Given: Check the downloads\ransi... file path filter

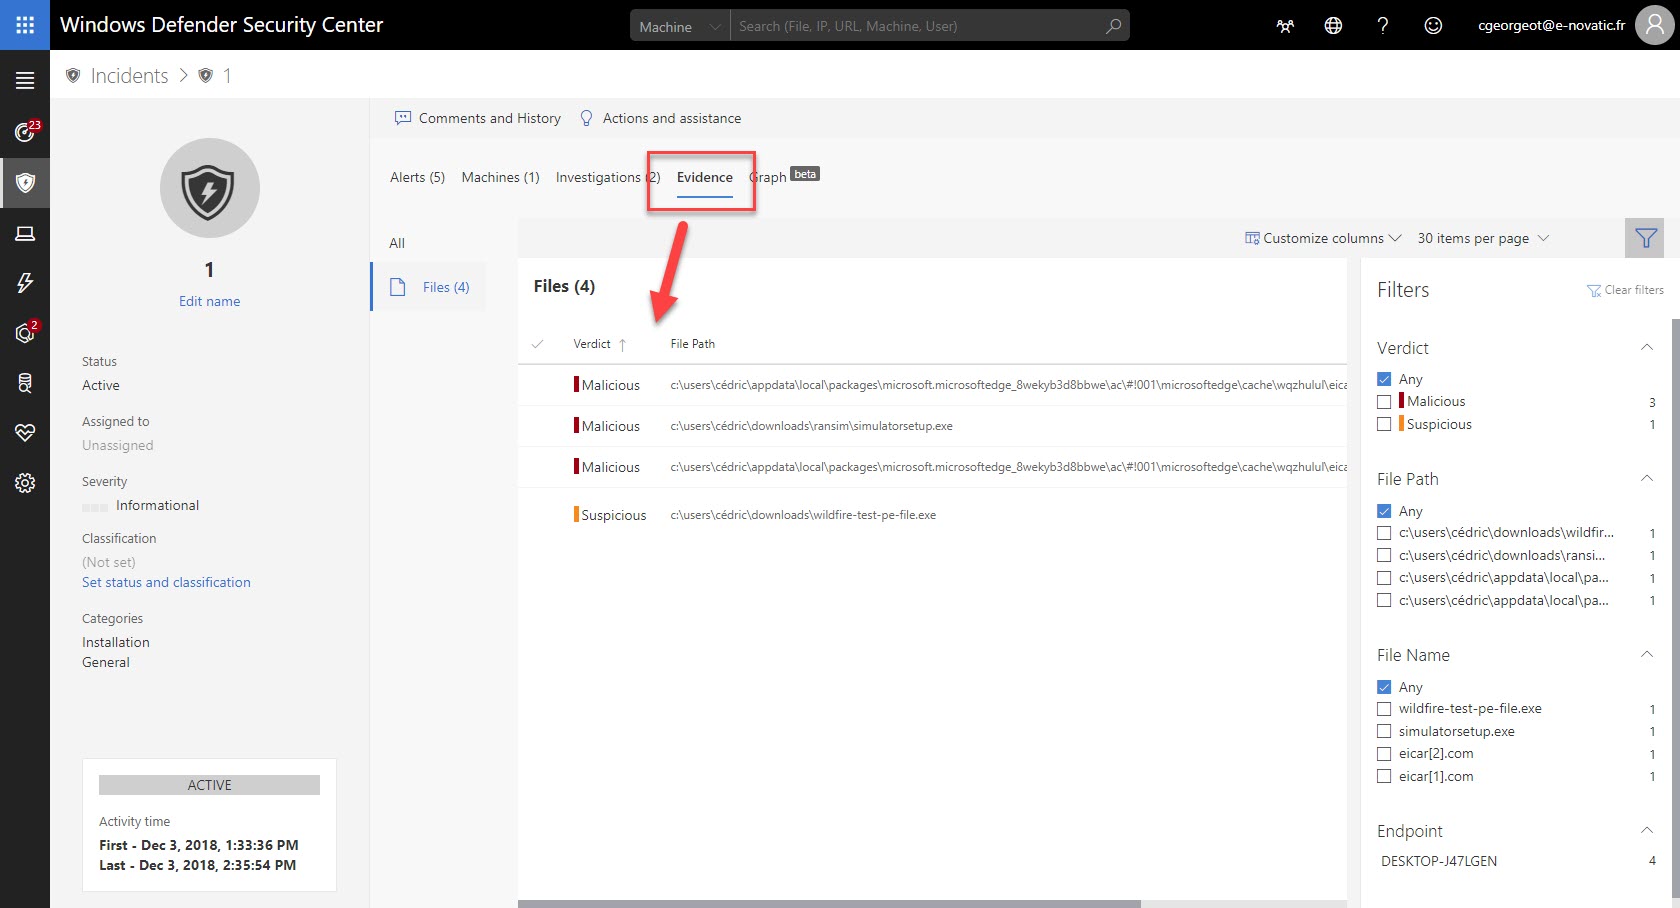Looking at the screenshot, I should click(1385, 555).
